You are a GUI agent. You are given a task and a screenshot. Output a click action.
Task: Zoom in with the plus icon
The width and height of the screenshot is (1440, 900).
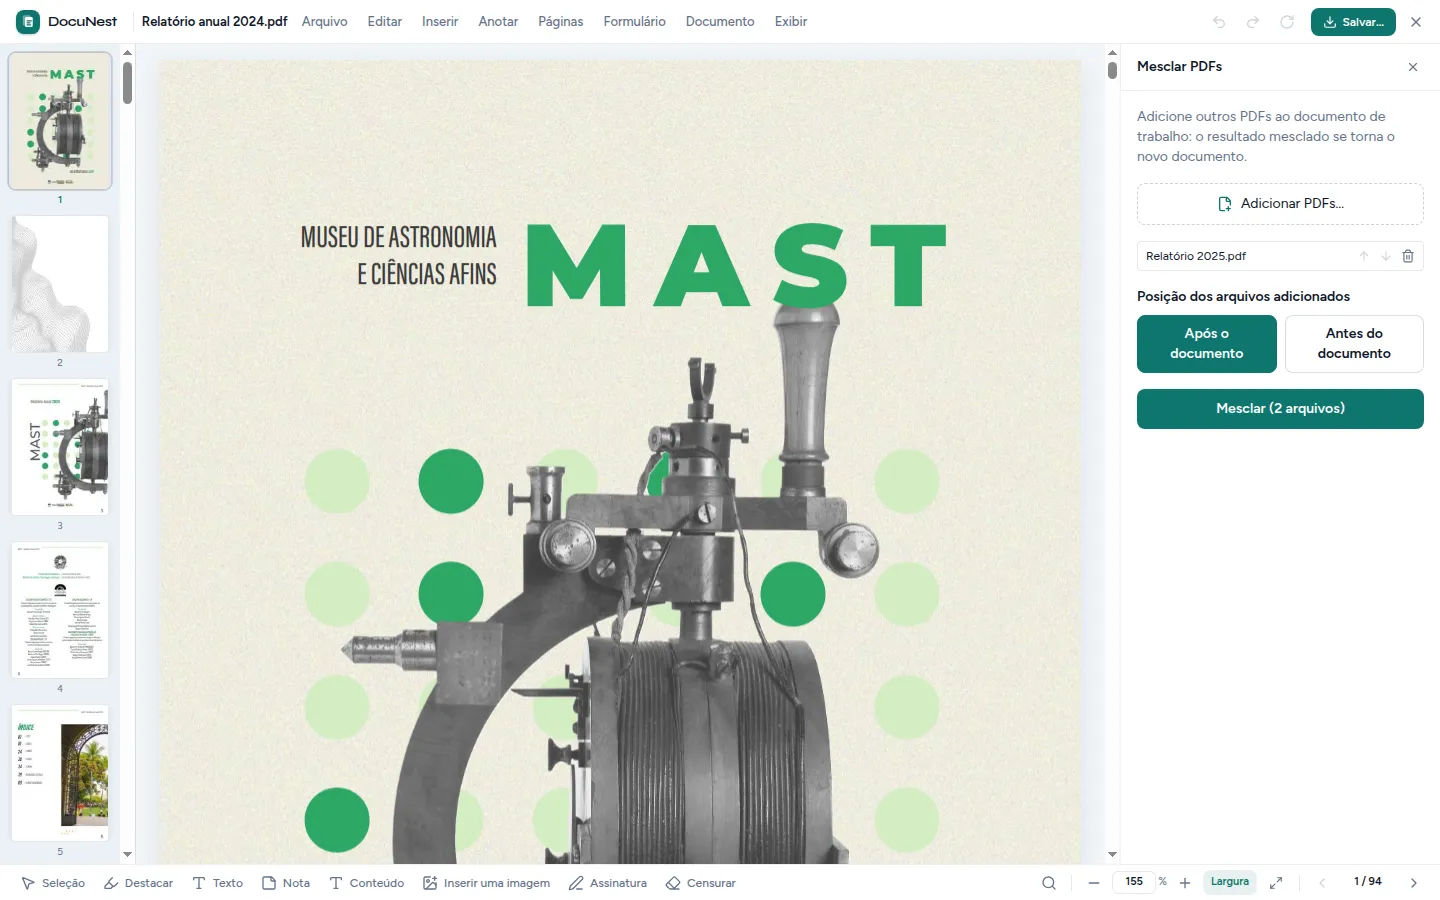(x=1185, y=883)
